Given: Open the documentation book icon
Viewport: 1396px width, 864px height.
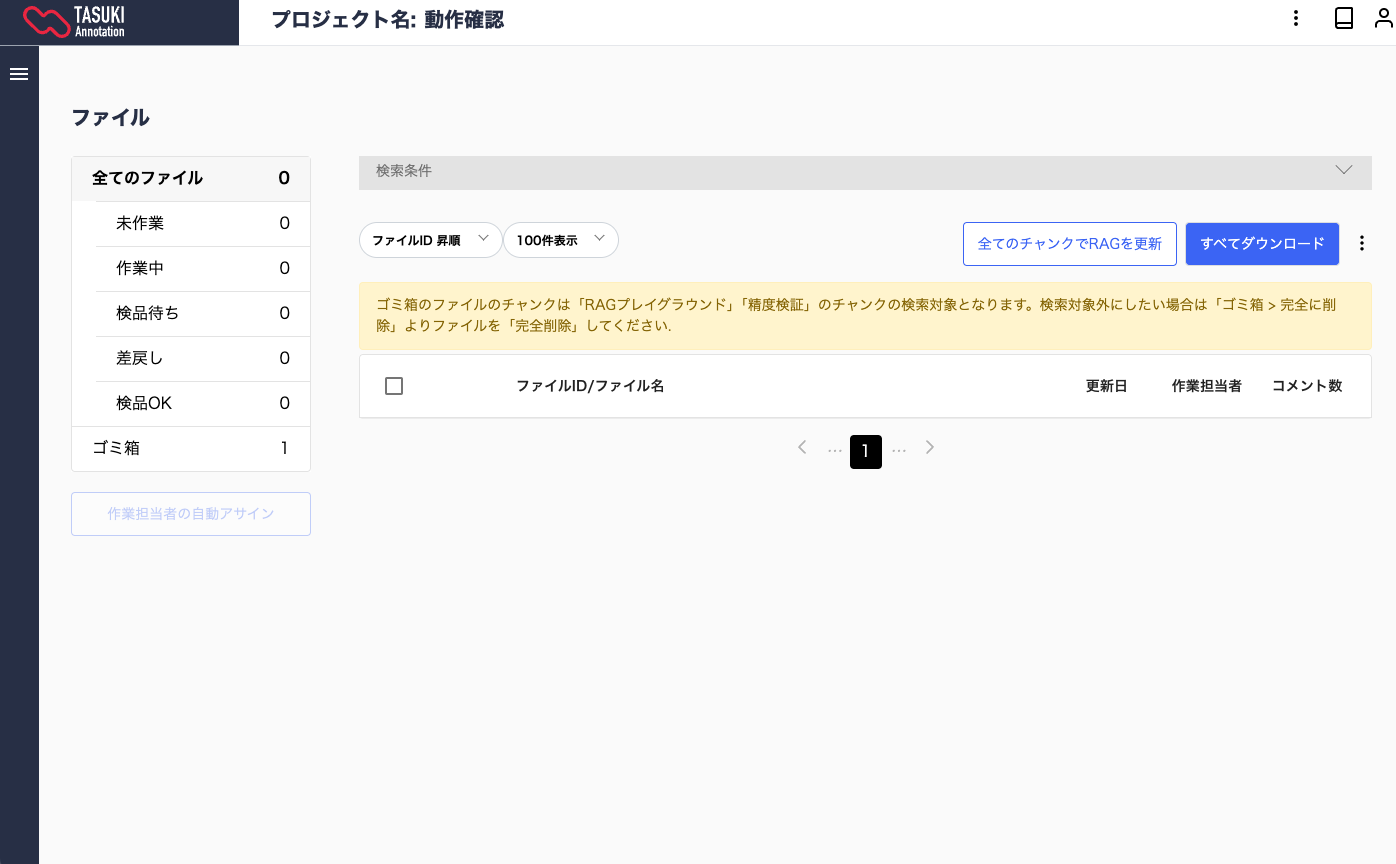Looking at the screenshot, I should pyautogui.click(x=1344, y=18).
